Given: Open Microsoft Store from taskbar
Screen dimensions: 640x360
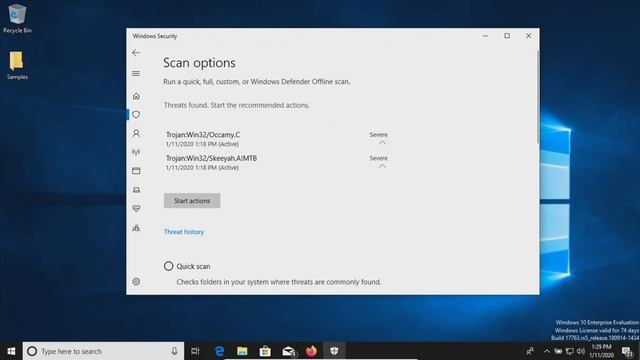Looking at the screenshot, I should click(x=265, y=351).
